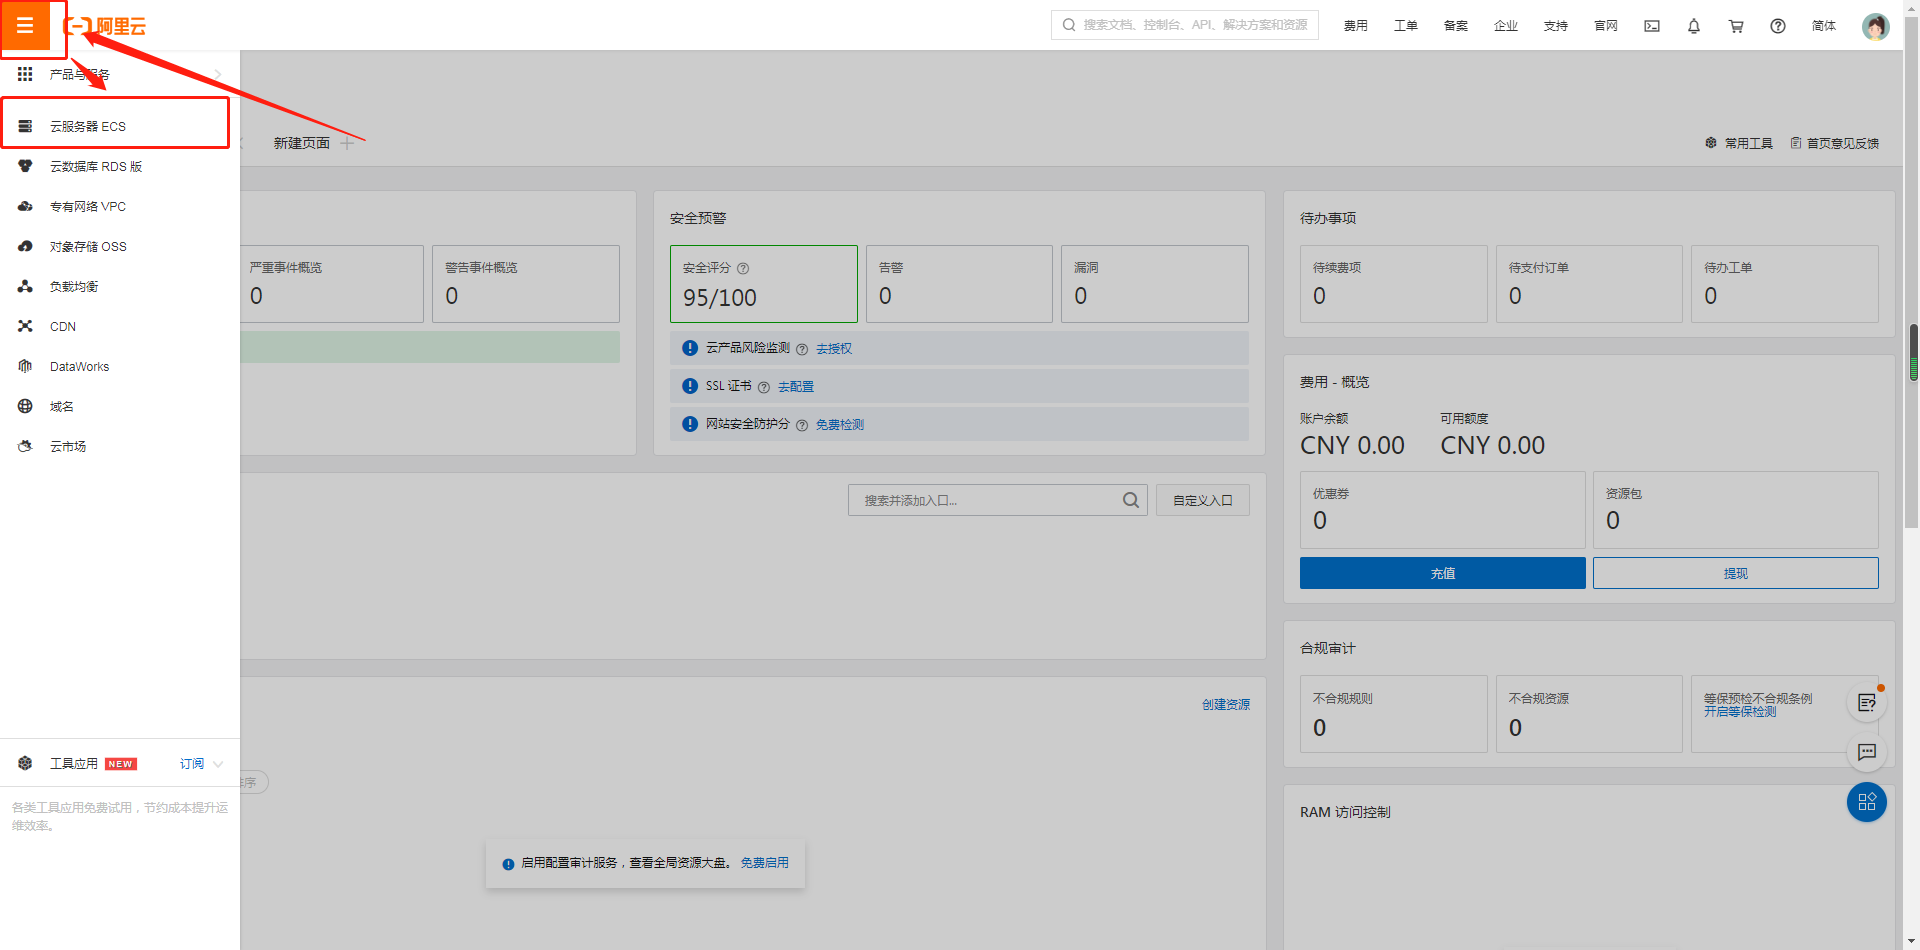Click the 对象存储 OSS icon

pyautogui.click(x=26, y=246)
